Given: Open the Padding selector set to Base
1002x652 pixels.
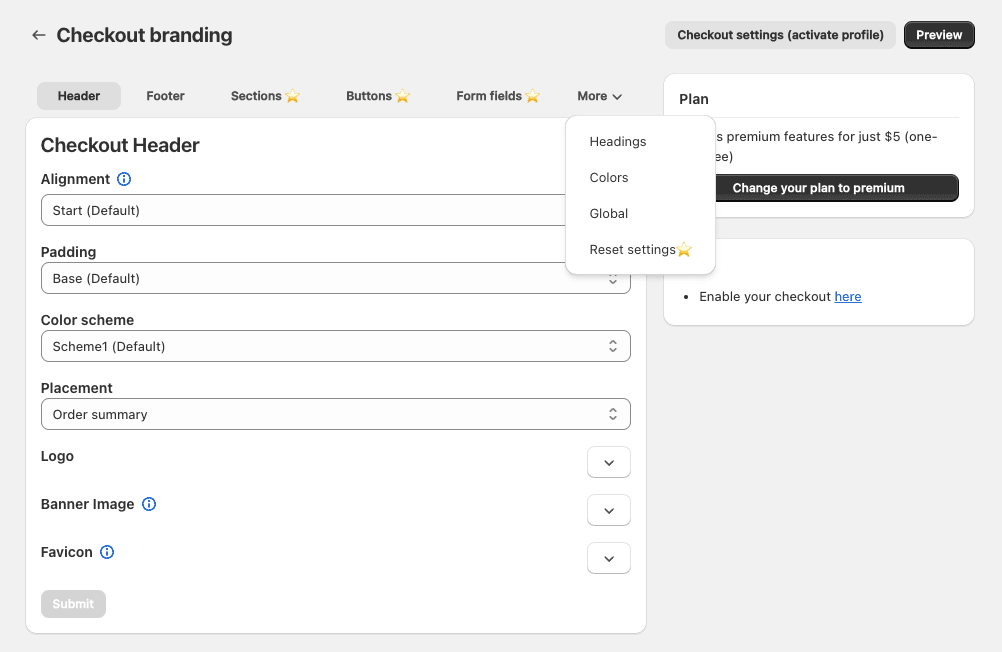Looking at the screenshot, I should tap(335, 278).
